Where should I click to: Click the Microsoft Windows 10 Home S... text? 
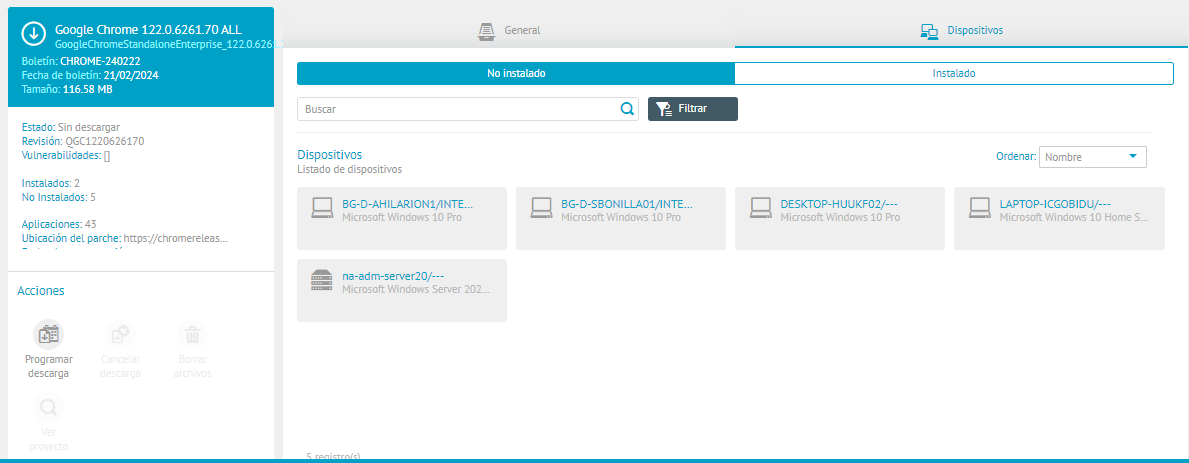tap(1074, 217)
